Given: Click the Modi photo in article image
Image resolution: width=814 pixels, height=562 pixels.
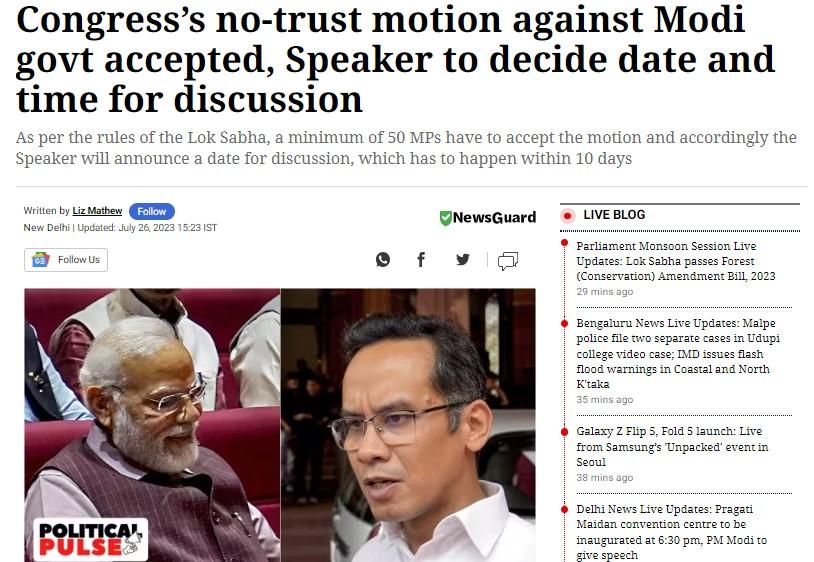Looking at the screenshot, I should (152, 425).
